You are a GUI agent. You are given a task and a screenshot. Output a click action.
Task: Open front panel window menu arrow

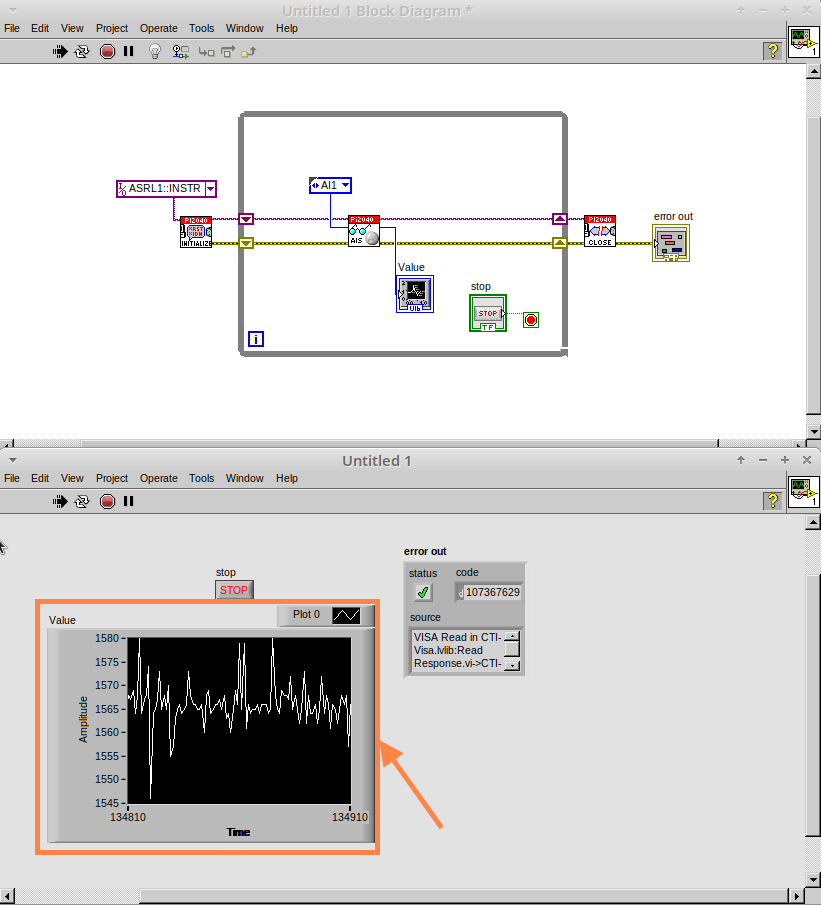(x=13, y=460)
